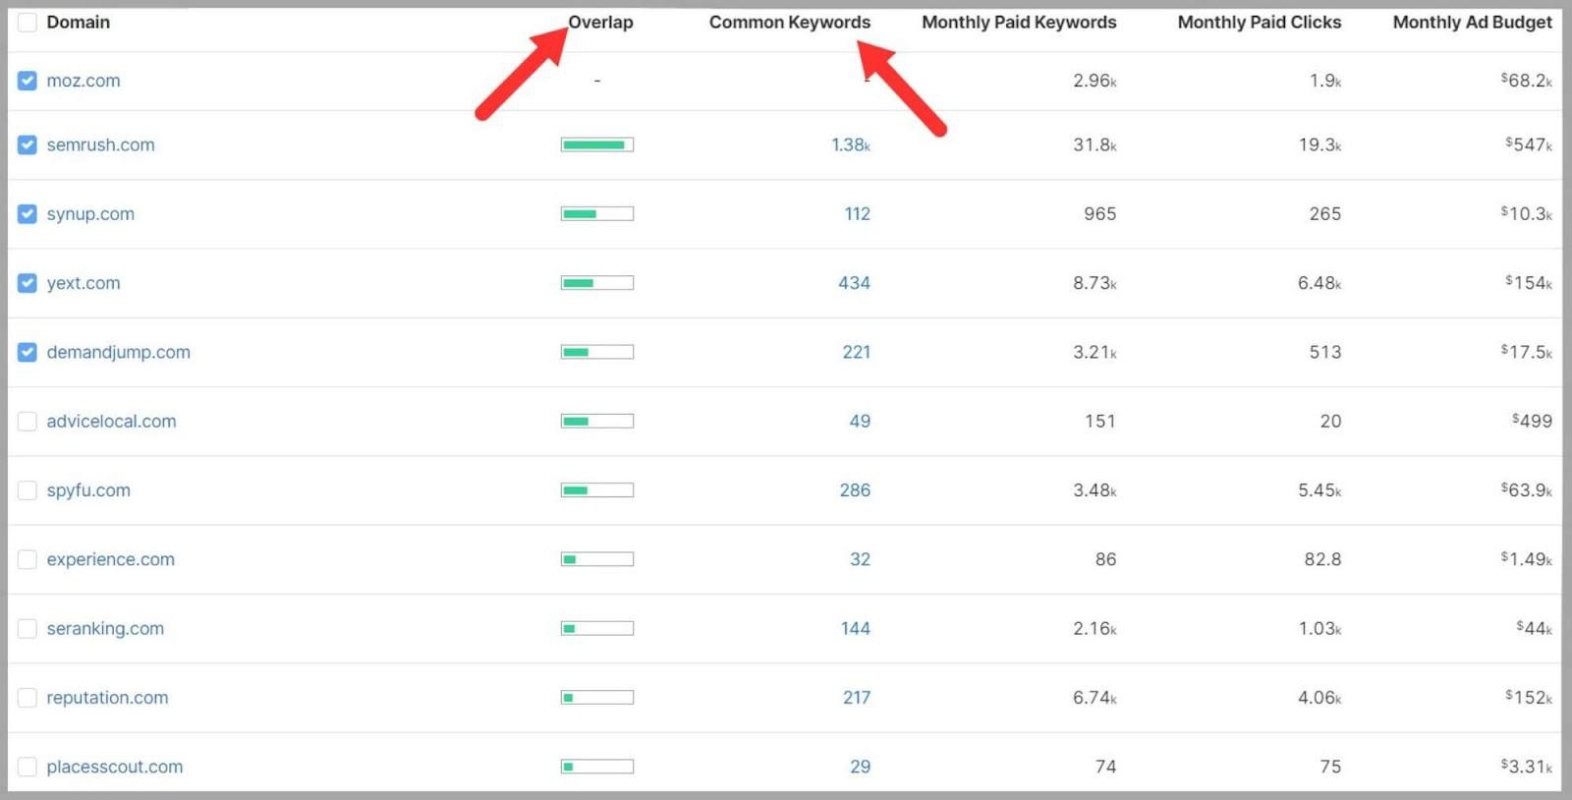
Task: Check the advicelocal.com checkbox
Action: tap(27, 421)
